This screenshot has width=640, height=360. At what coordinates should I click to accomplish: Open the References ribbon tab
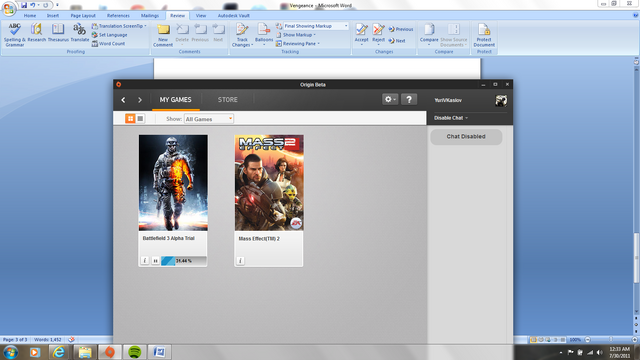(118, 16)
